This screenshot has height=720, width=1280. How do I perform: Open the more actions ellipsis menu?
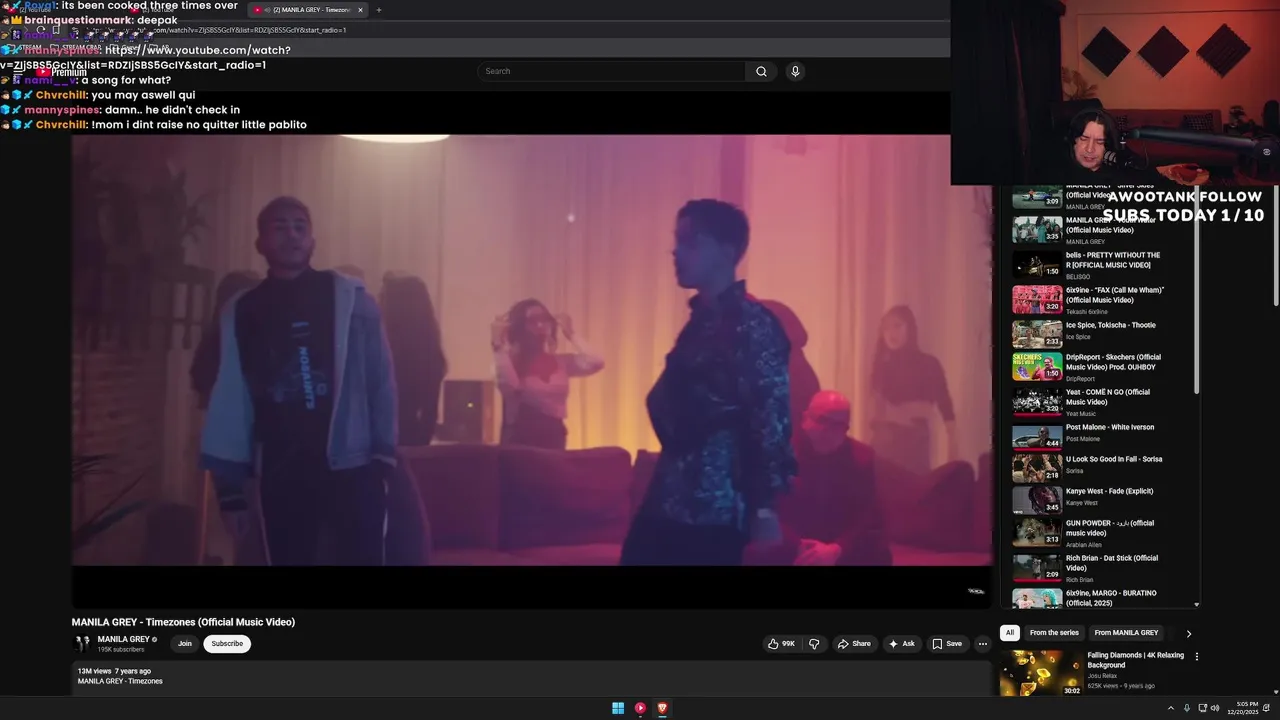coord(983,644)
